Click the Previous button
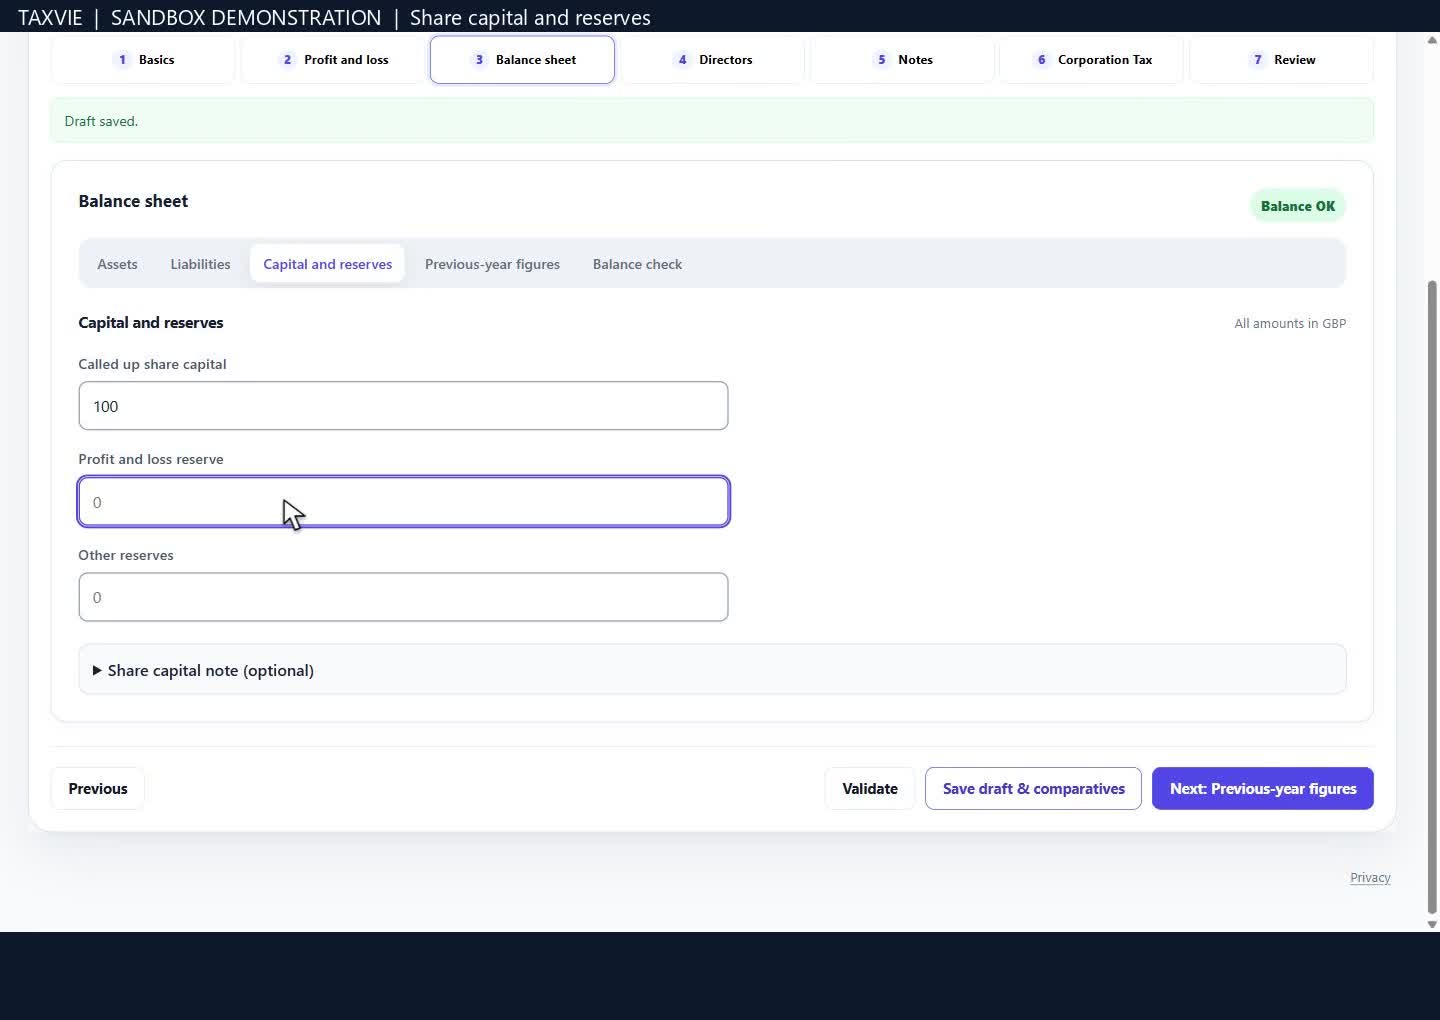This screenshot has height=1020, width=1440. (x=97, y=789)
